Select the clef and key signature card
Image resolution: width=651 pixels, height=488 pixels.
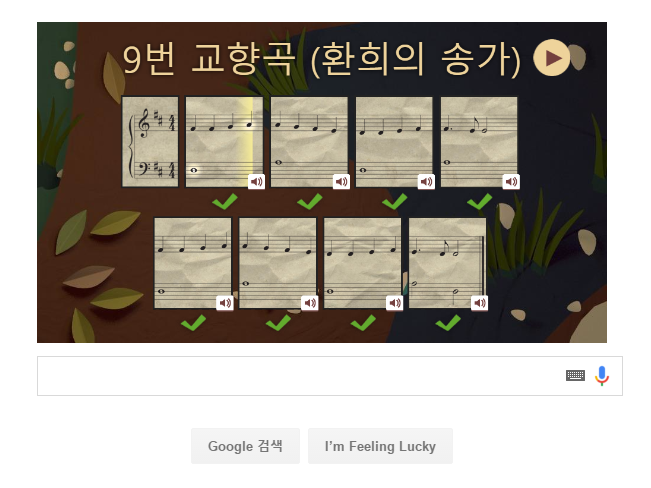pos(150,142)
